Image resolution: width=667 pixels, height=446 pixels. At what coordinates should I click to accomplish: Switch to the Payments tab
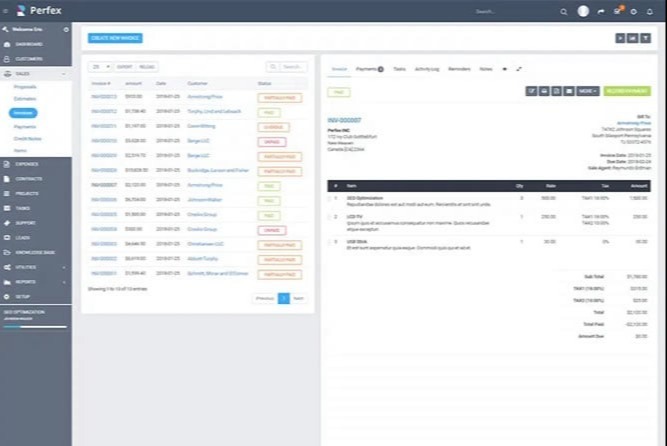[x=370, y=69]
